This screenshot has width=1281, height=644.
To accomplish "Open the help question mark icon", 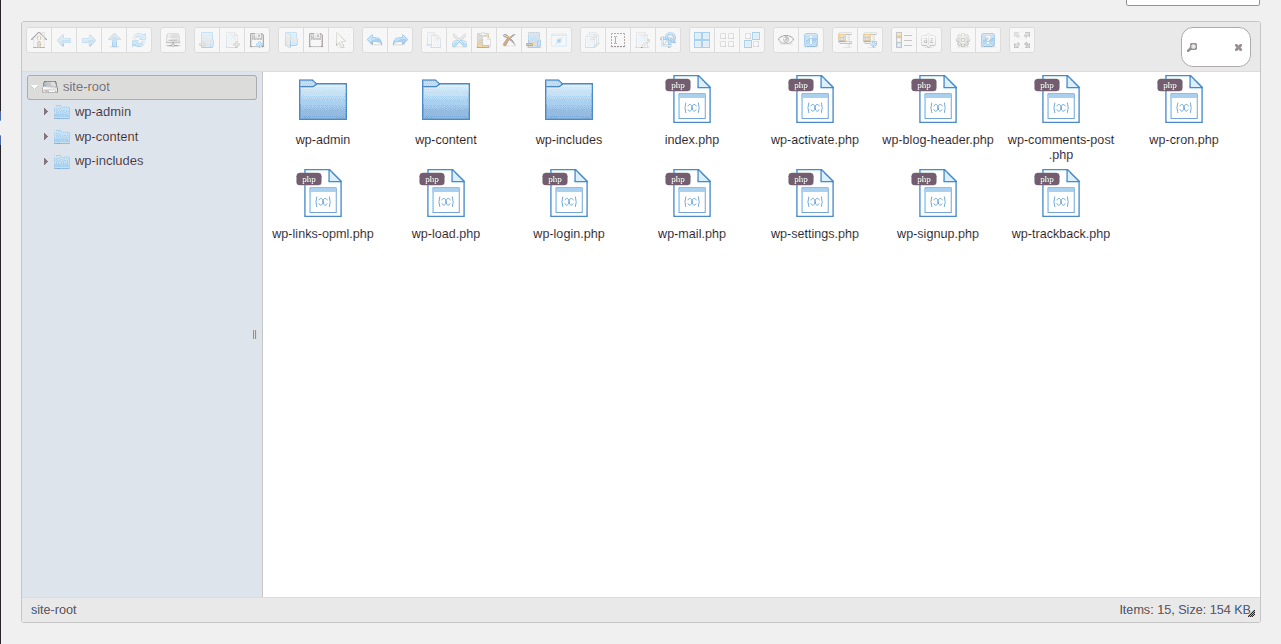I will click(988, 41).
